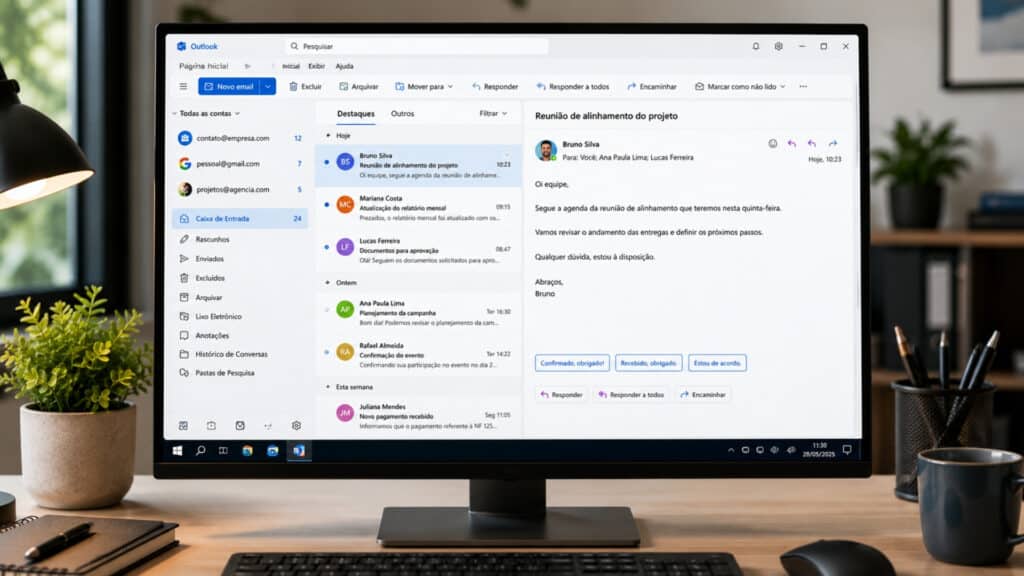
Task: Open the Filtrar dropdown
Action: [493, 114]
